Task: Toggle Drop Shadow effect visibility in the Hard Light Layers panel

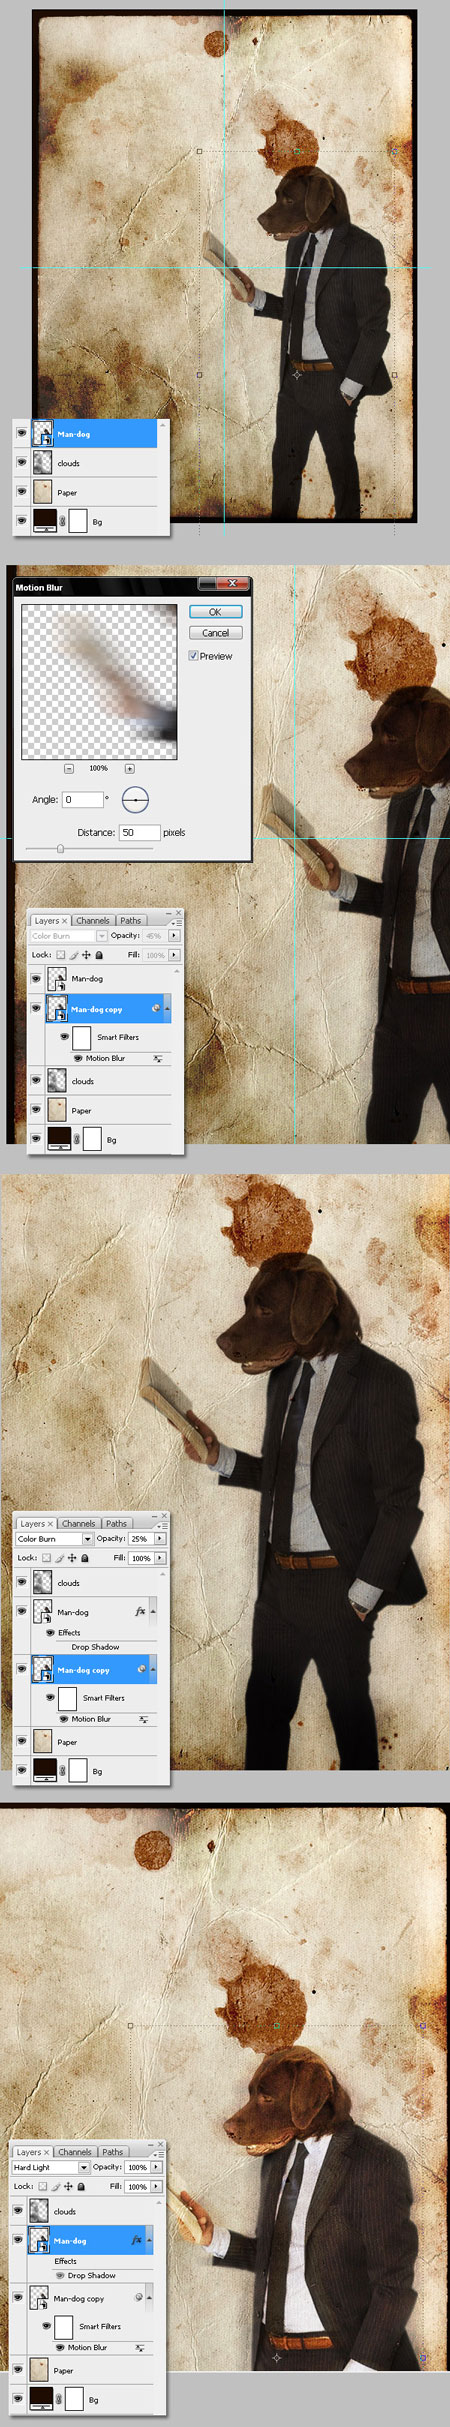Action: point(60,2275)
